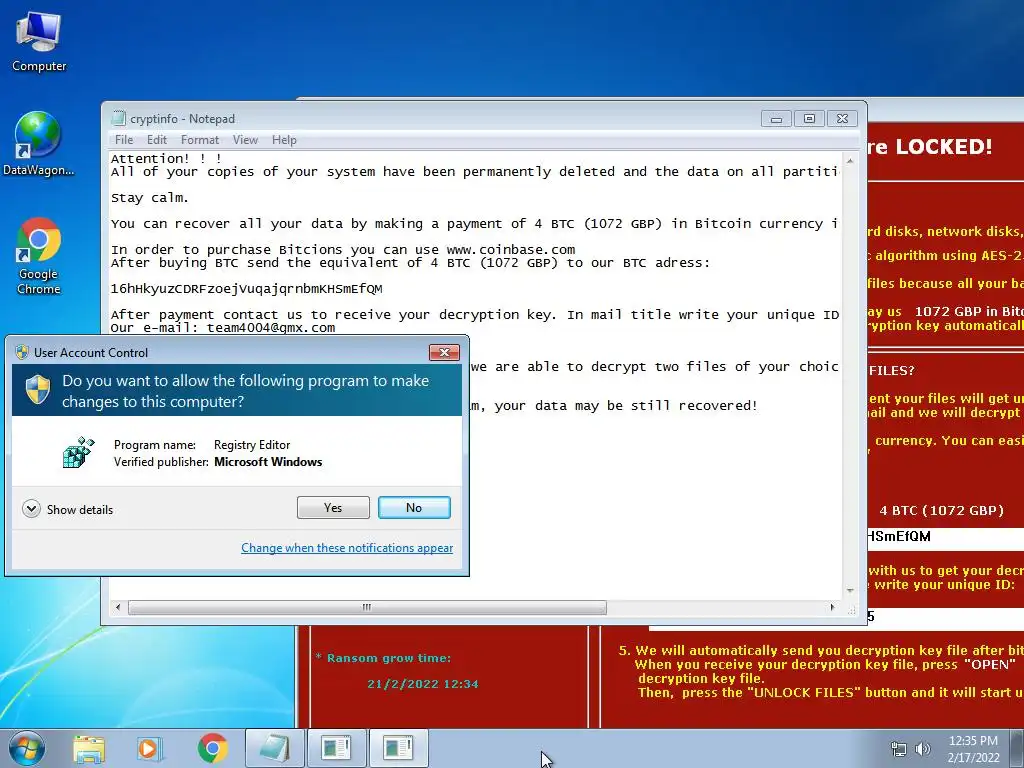
Task: Switch to the Notepad taskbar button
Action: click(x=274, y=748)
